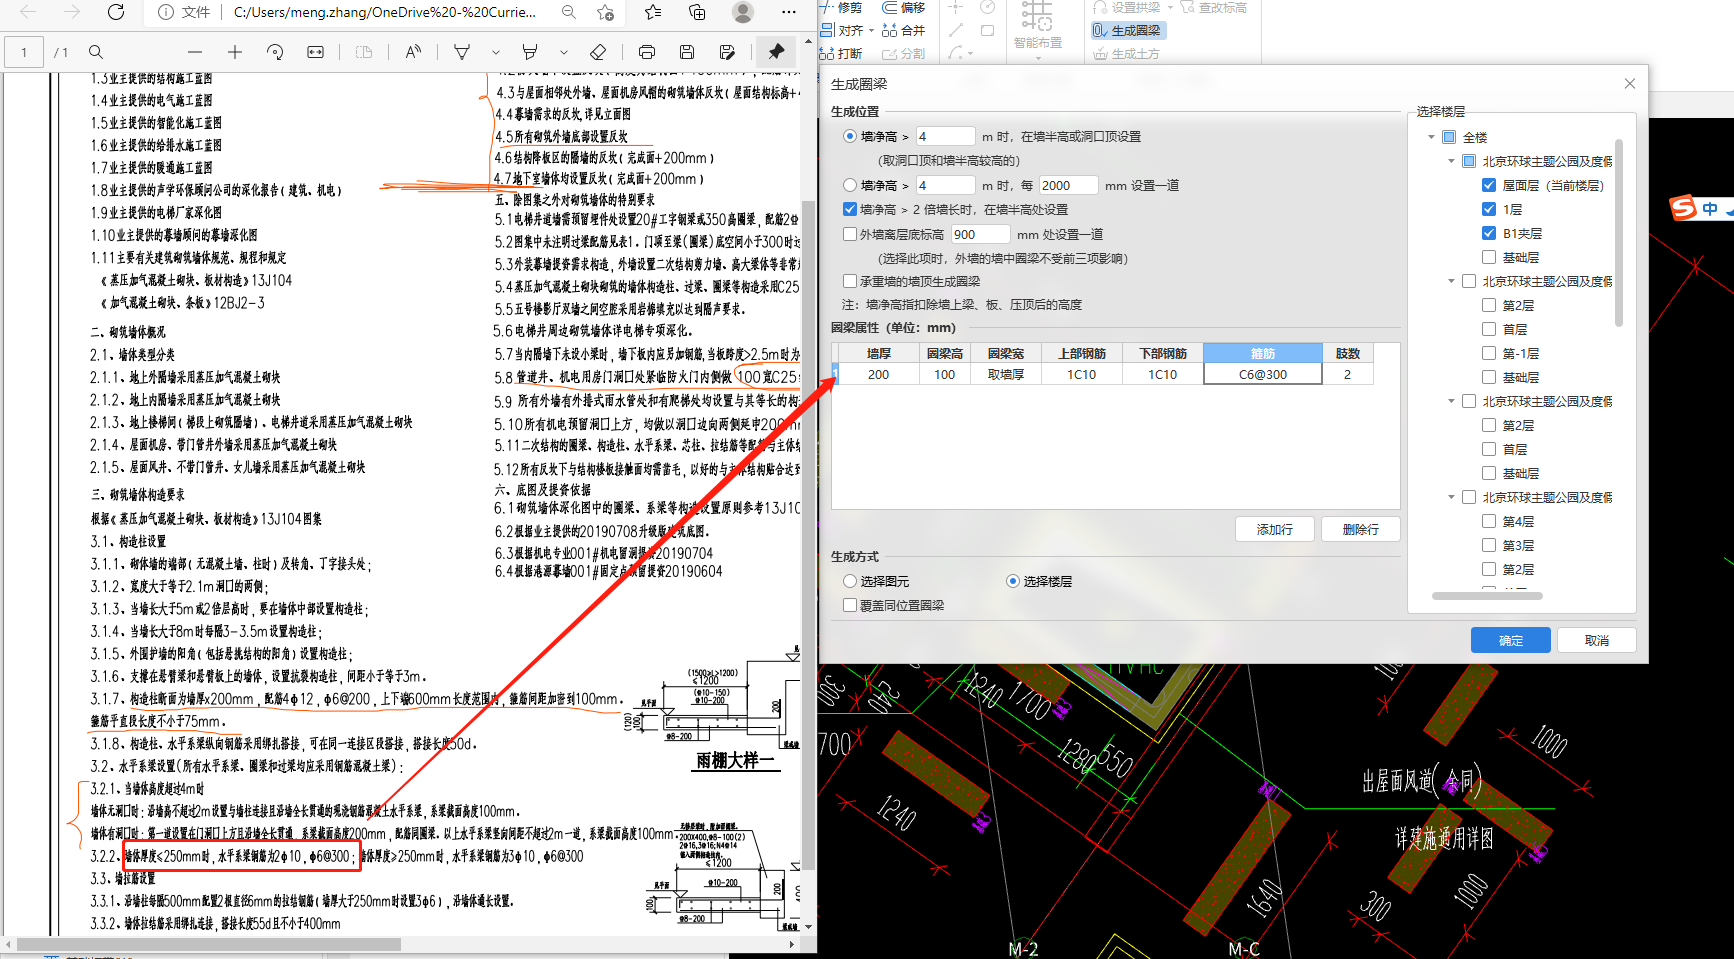Enable 覆盖同位置圈梁 checkbox
Image resolution: width=1734 pixels, height=959 pixels.
850,605
